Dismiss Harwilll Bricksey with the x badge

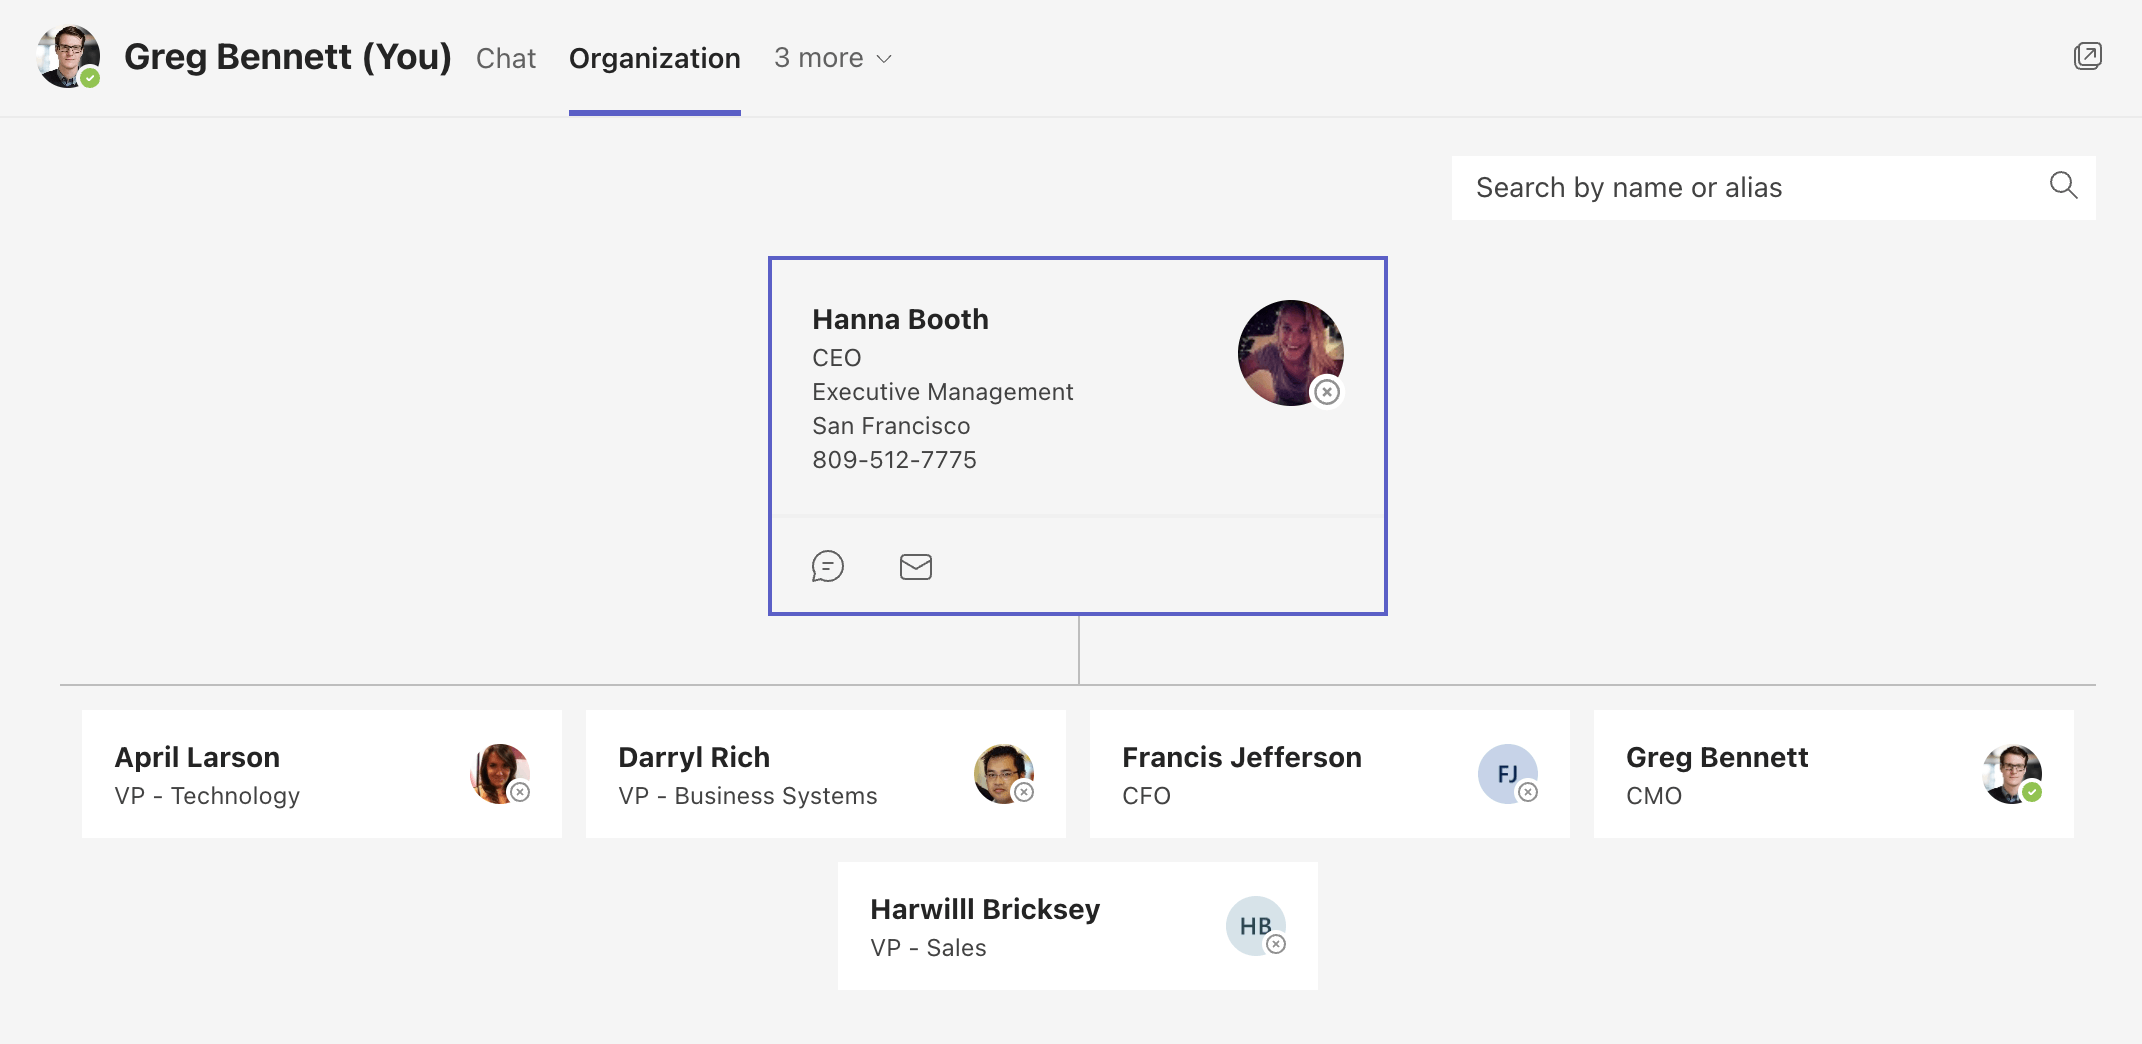(x=1276, y=943)
